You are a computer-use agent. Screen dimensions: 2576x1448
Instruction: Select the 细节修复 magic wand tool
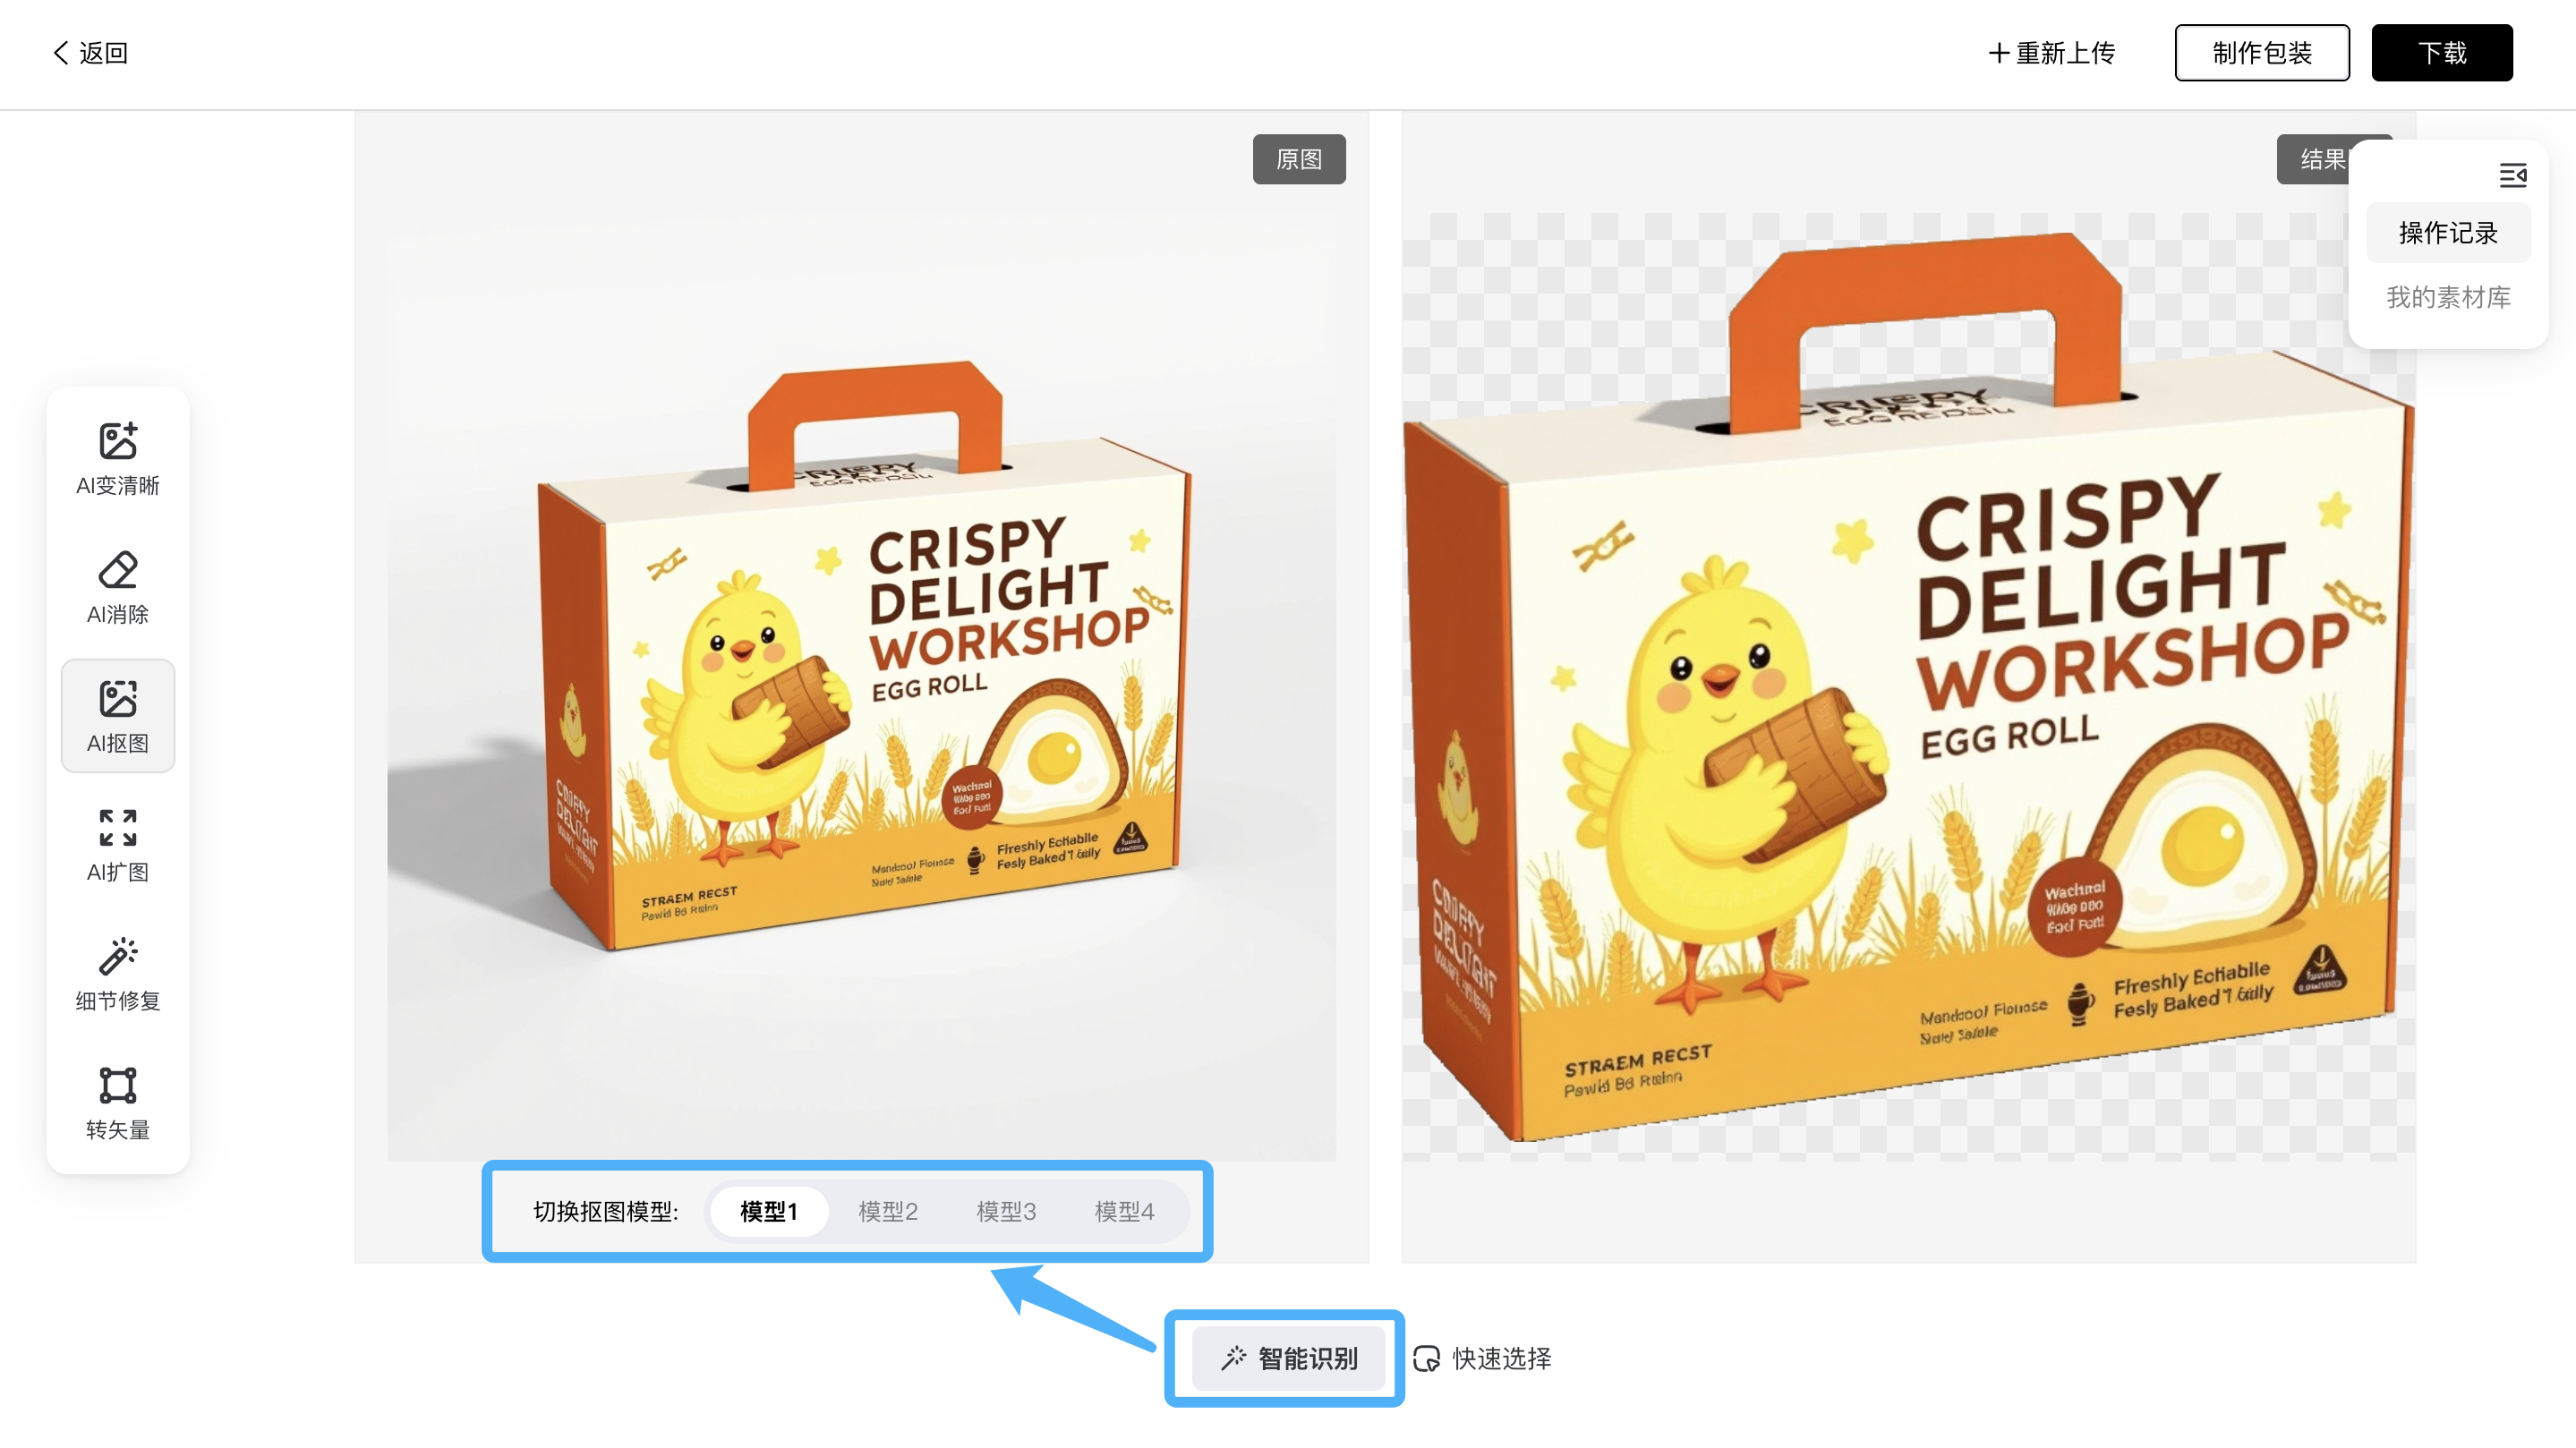click(118, 974)
